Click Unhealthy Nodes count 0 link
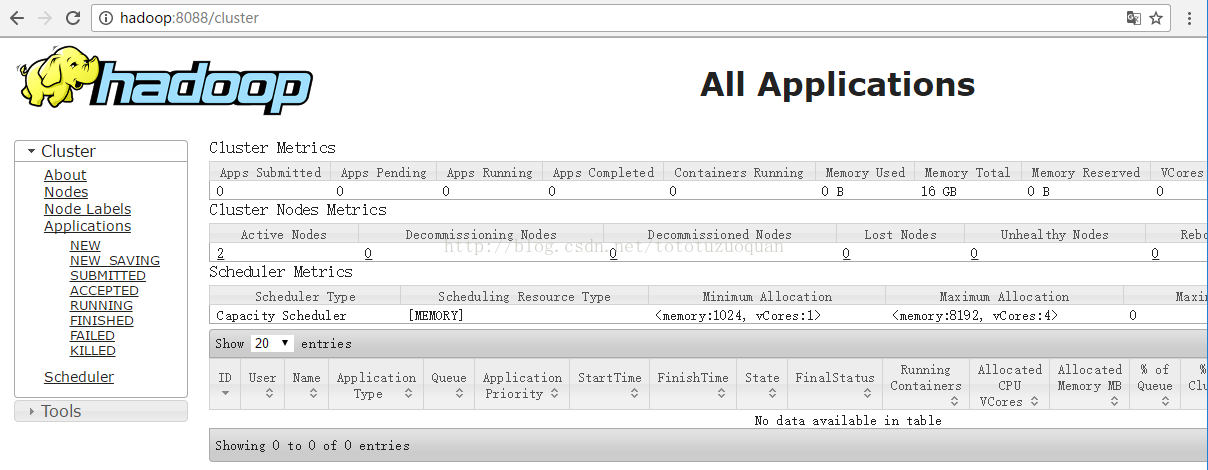 tap(974, 253)
